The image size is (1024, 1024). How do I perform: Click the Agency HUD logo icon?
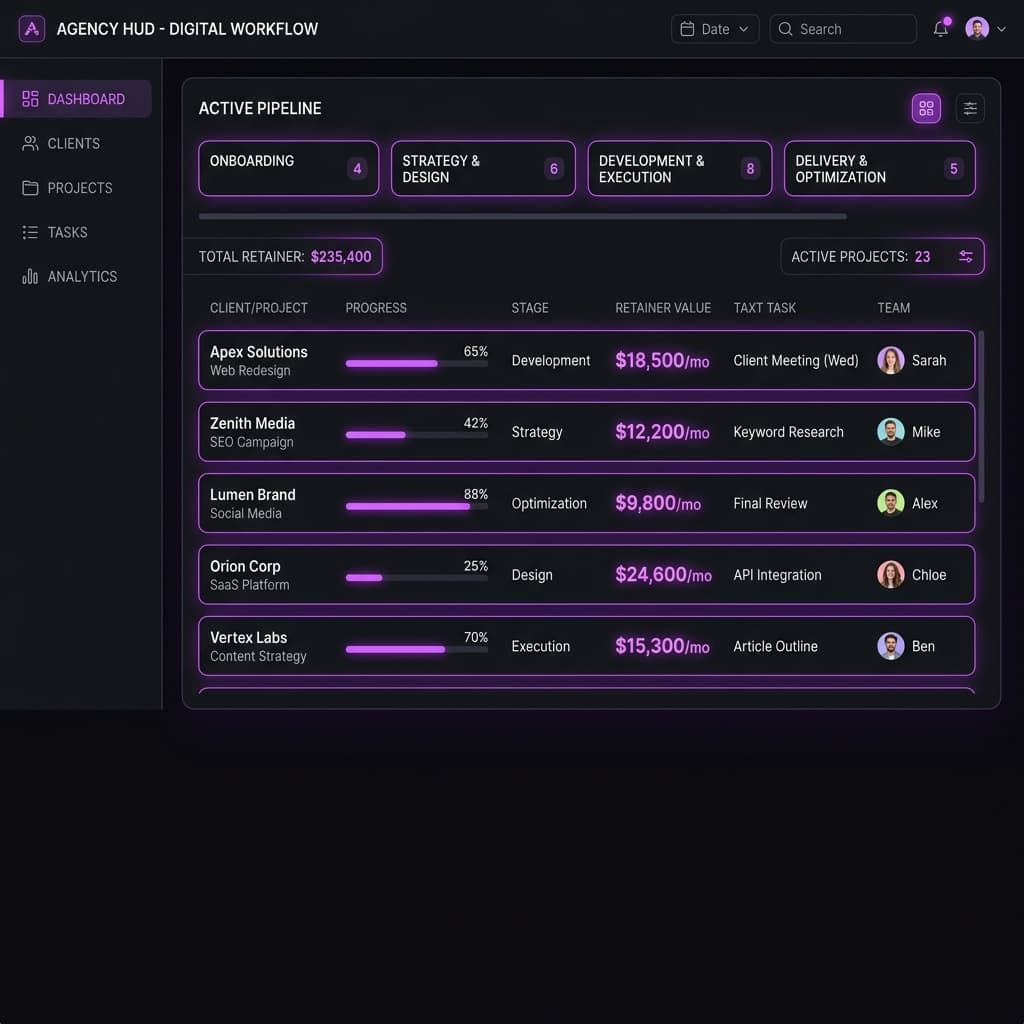pyautogui.click(x=31, y=29)
